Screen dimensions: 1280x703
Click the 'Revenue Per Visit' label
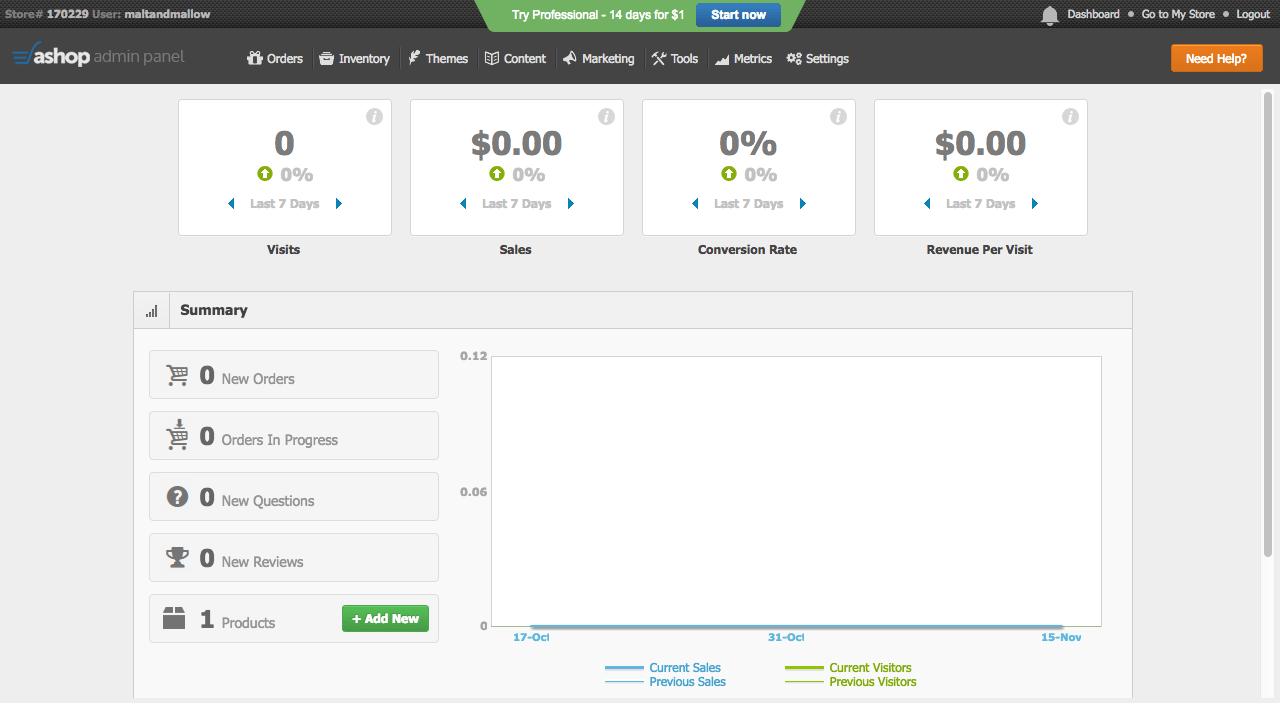pyautogui.click(x=980, y=250)
